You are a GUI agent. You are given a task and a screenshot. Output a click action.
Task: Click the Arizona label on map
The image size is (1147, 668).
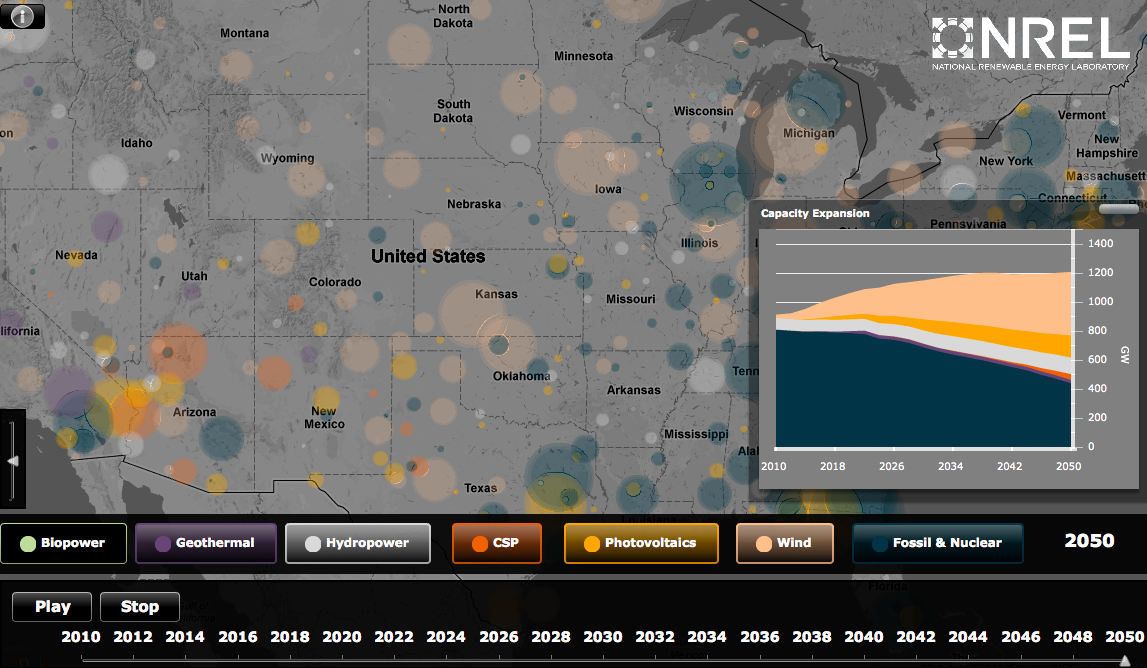[x=194, y=412]
